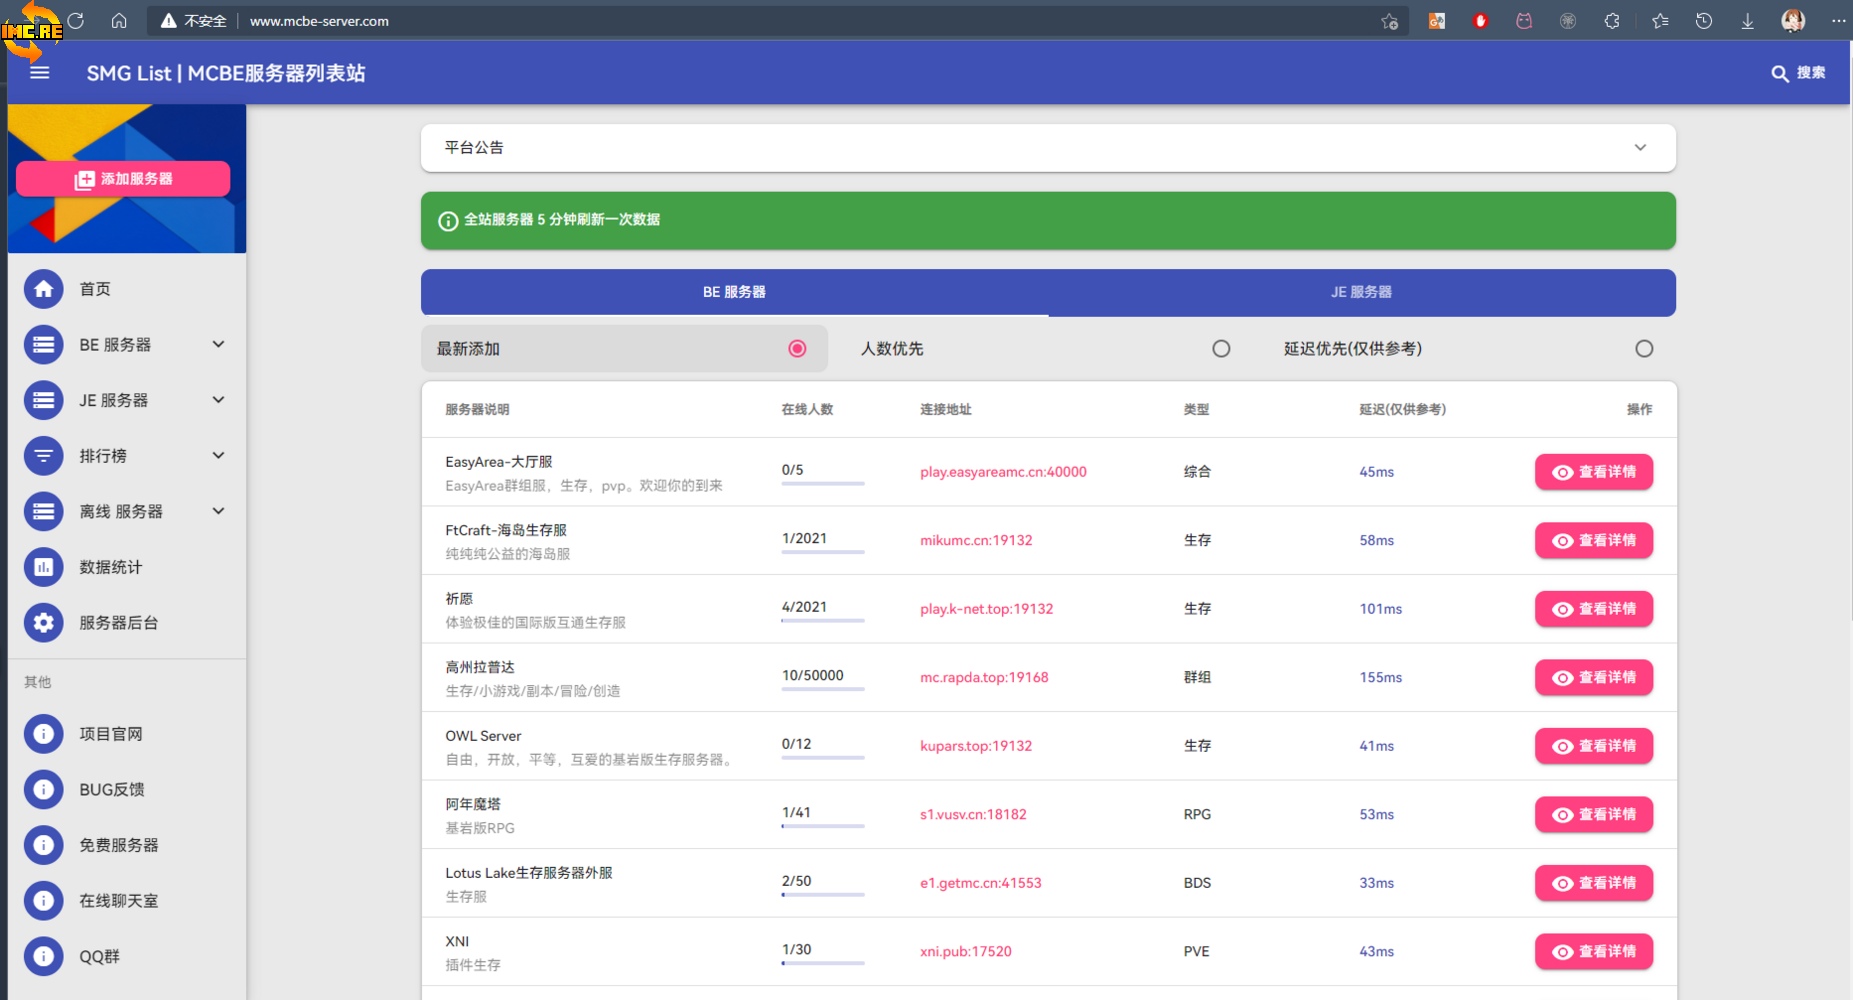This screenshot has width=1853, height=1000.
Task: Open 项目官网 info icon
Action: pos(43,734)
